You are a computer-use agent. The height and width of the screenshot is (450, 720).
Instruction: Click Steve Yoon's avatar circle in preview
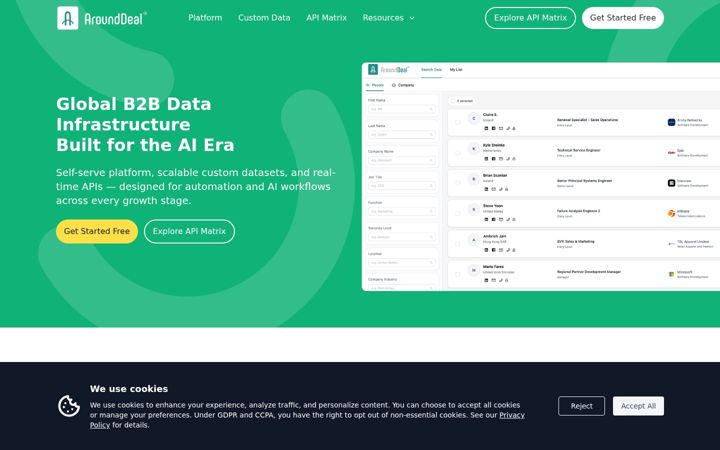(474, 209)
